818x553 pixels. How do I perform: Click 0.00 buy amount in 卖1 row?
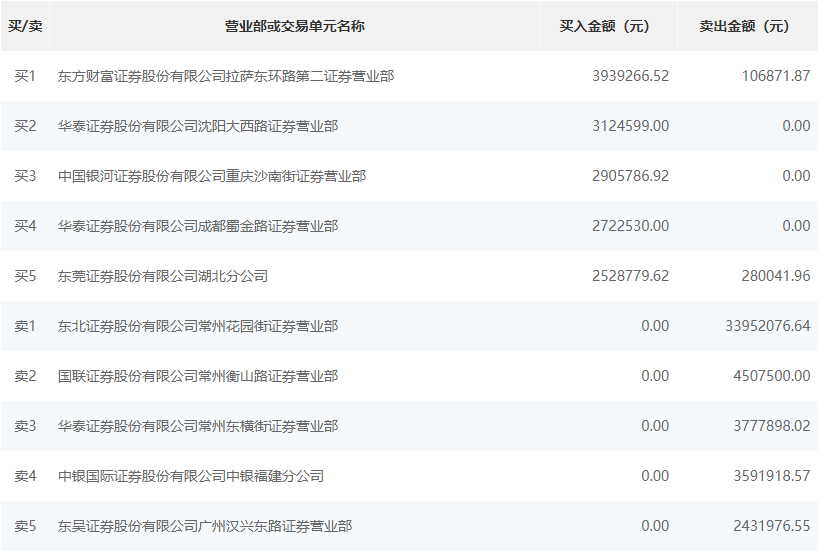pyautogui.click(x=655, y=326)
